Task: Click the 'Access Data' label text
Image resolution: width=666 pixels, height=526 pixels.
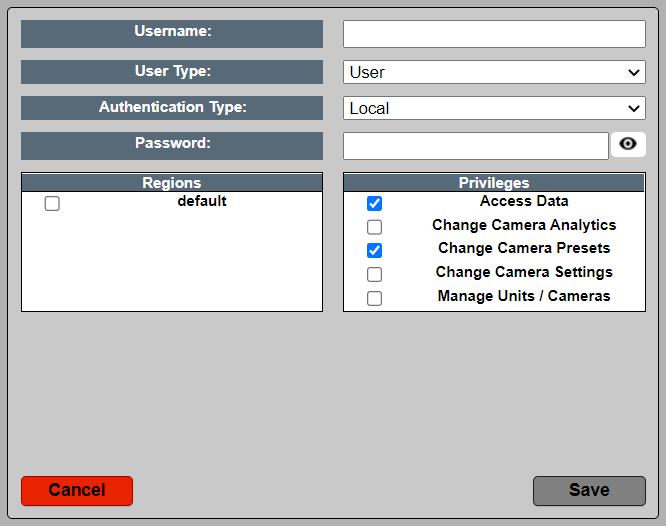Action: click(x=524, y=201)
